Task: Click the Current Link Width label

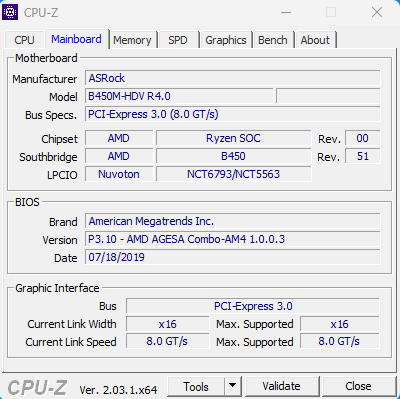Action: pos(72,324)
